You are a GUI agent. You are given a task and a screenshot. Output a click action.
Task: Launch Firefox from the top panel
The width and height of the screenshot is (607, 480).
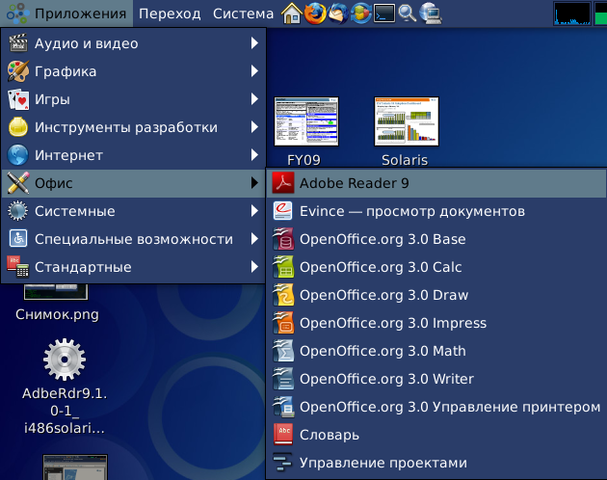coord(314,13)
